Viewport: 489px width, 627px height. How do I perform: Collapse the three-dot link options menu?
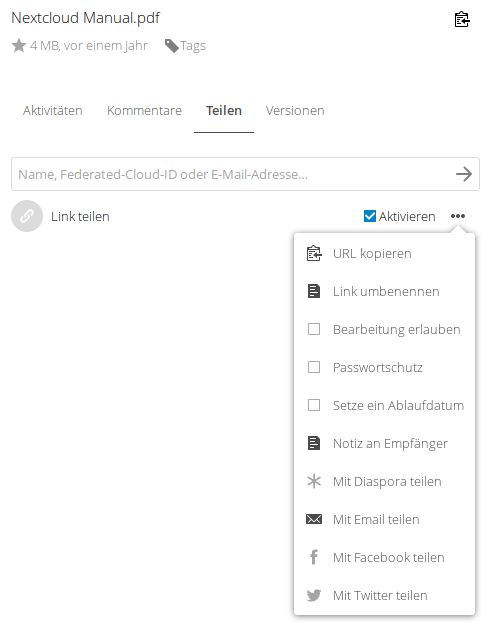click(458, 216)
